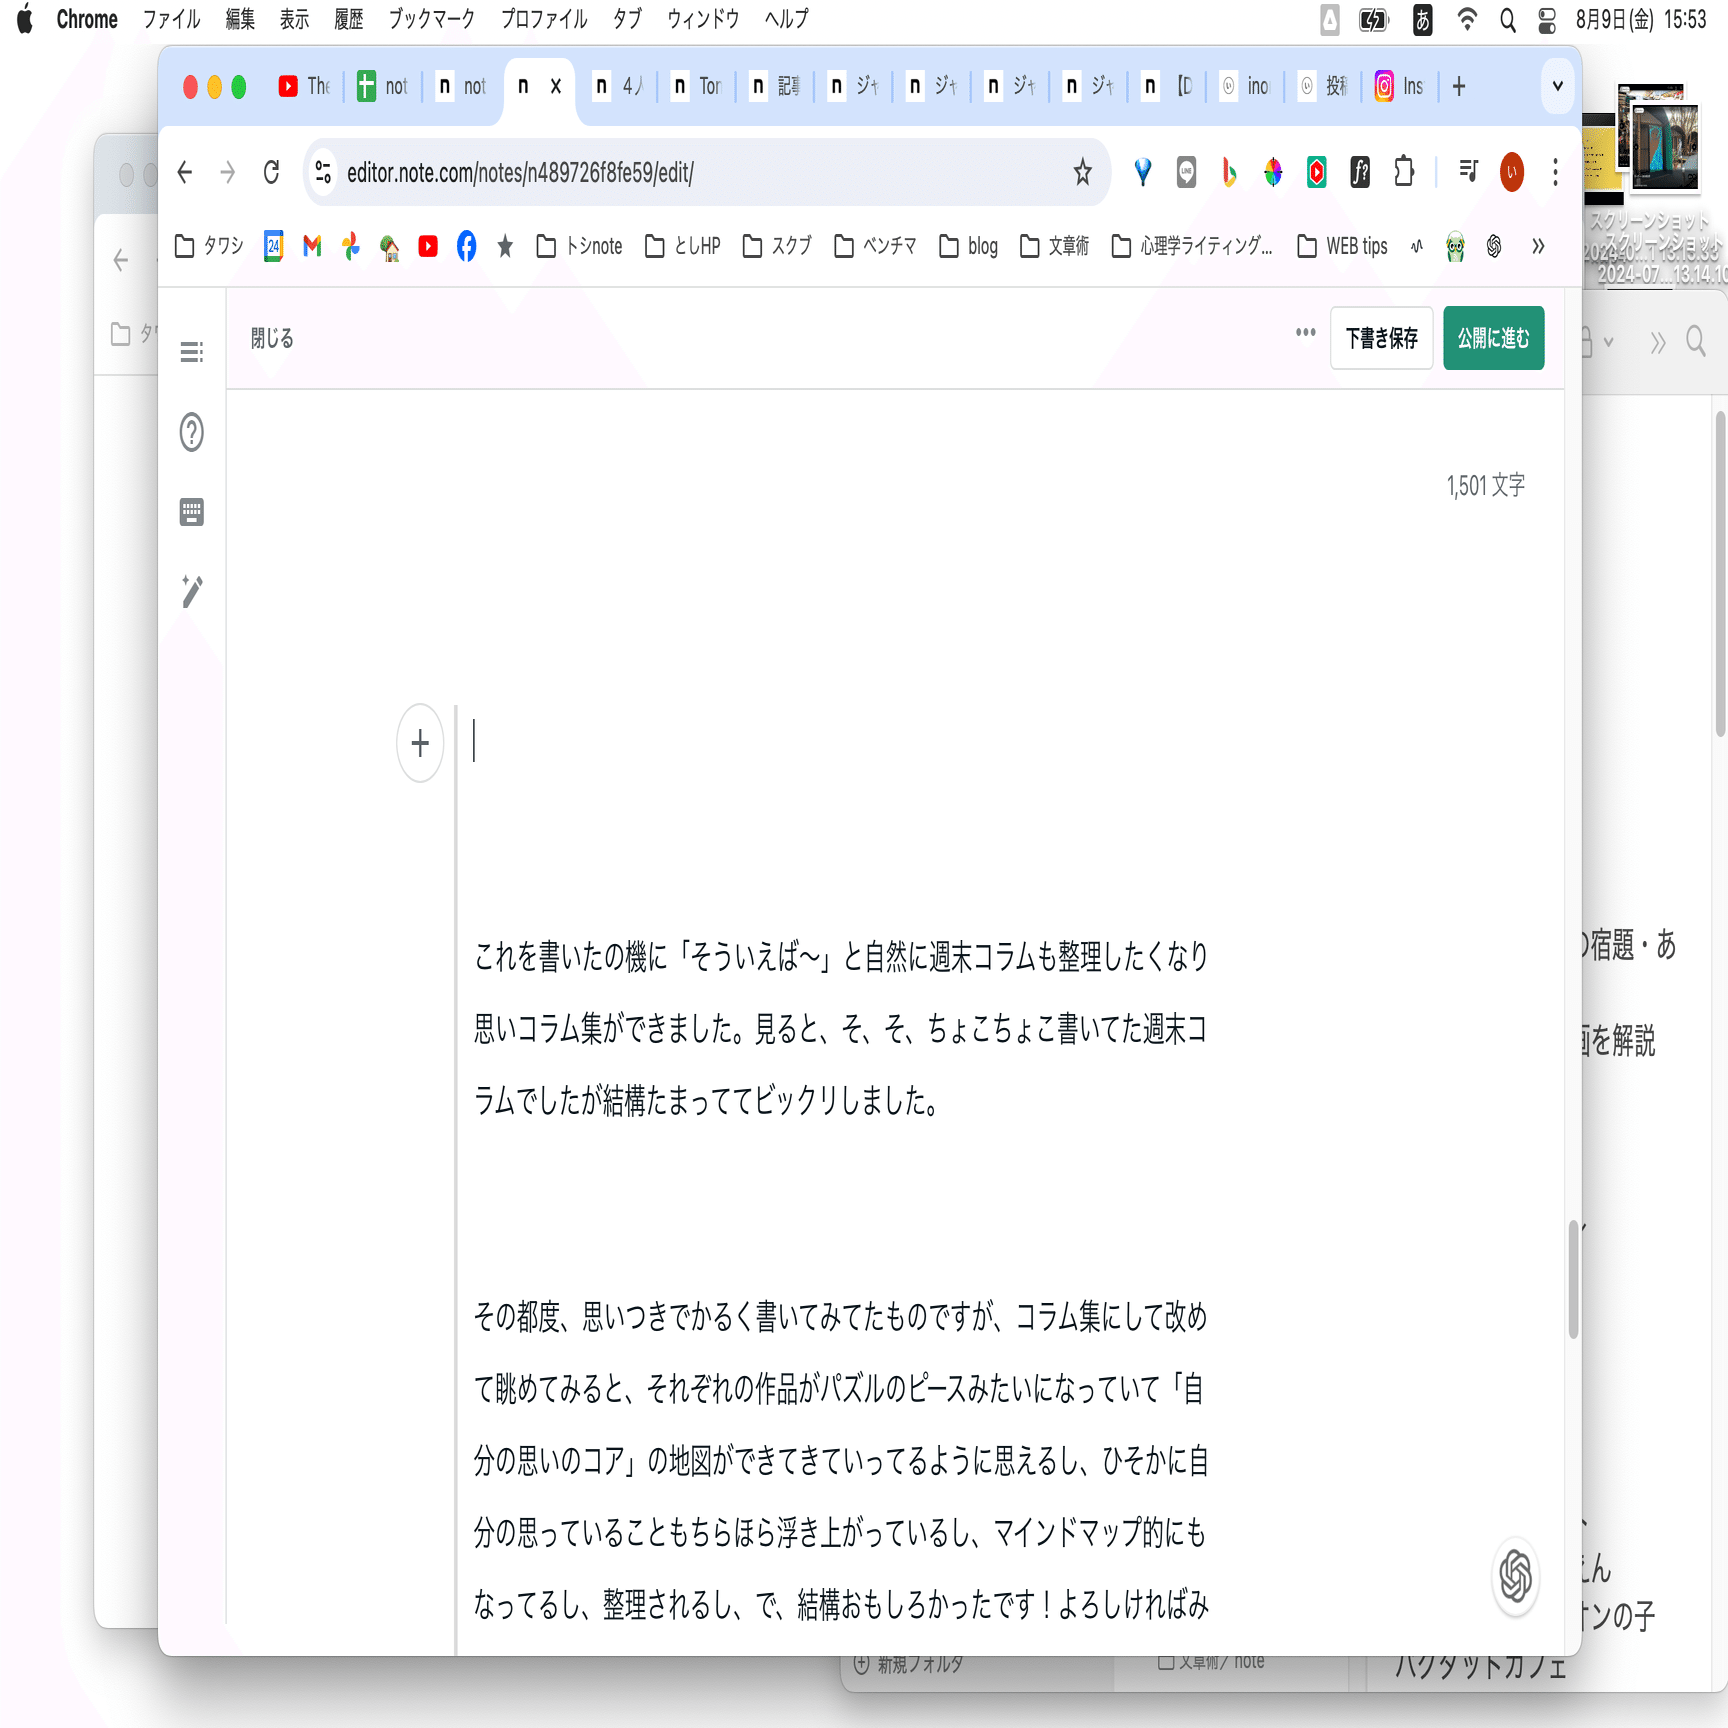Open the としHP bookmark folder
1728x1728 pixels.
(683, 246)
